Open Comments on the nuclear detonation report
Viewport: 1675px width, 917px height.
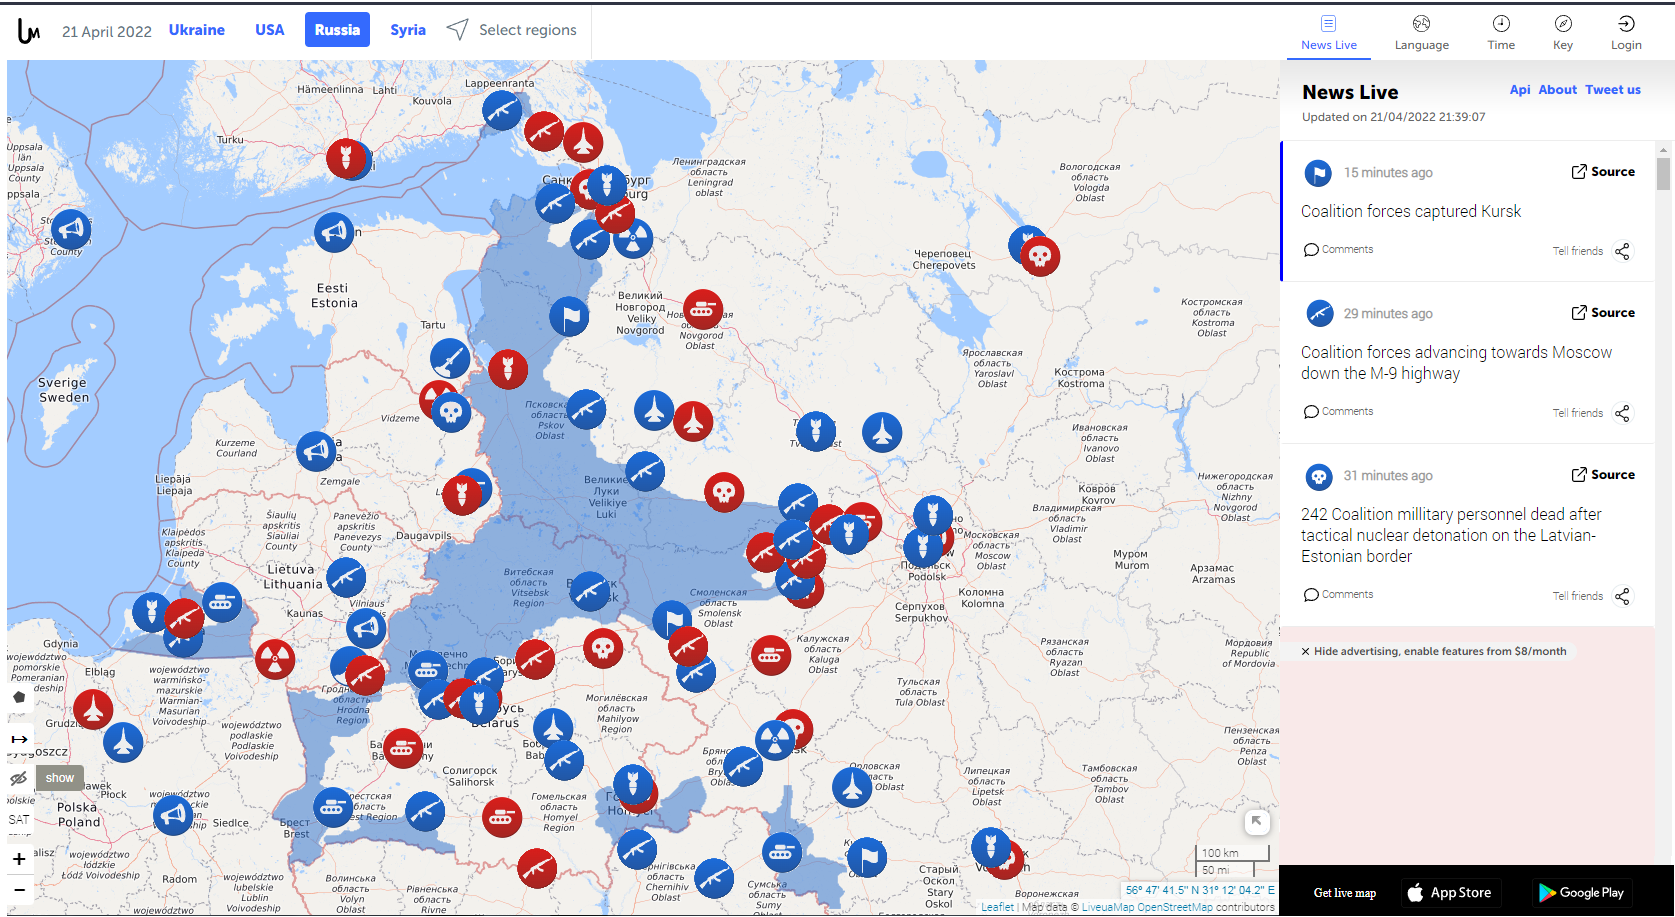(x=1338, y=595)
